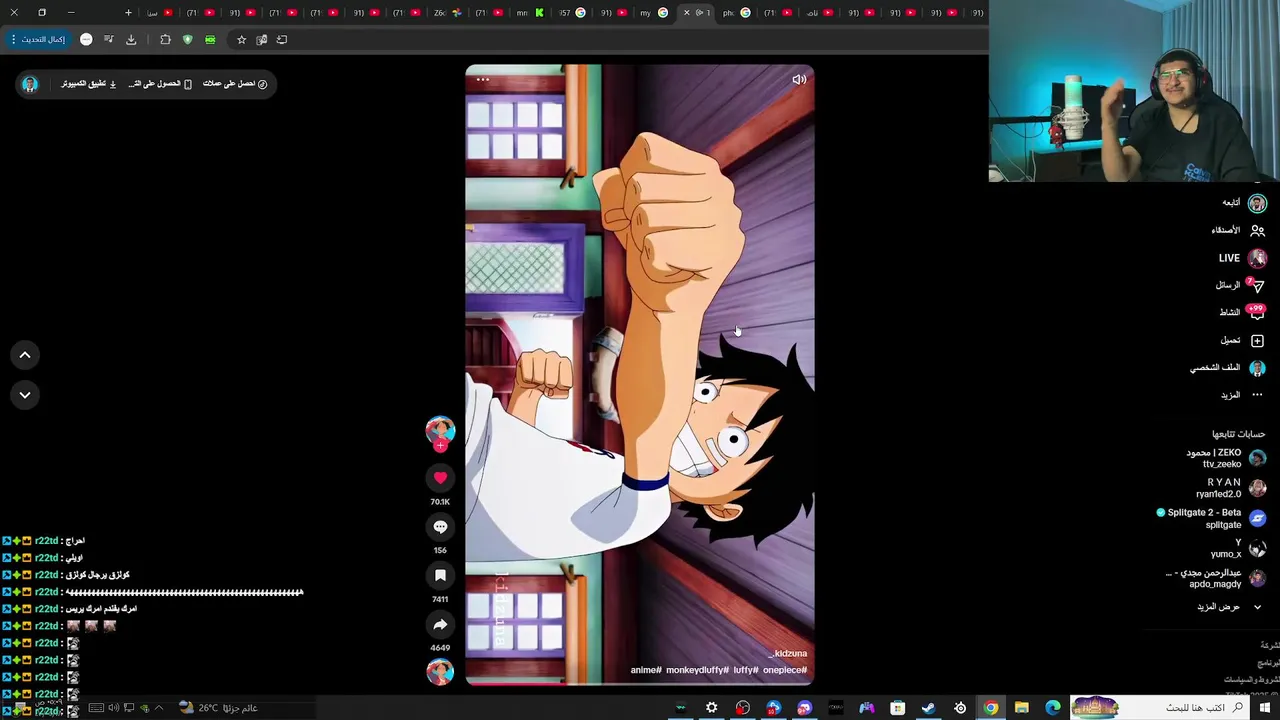
Task: Open the Settings gear on the taskbar
Action: click(x=711, y=708)
